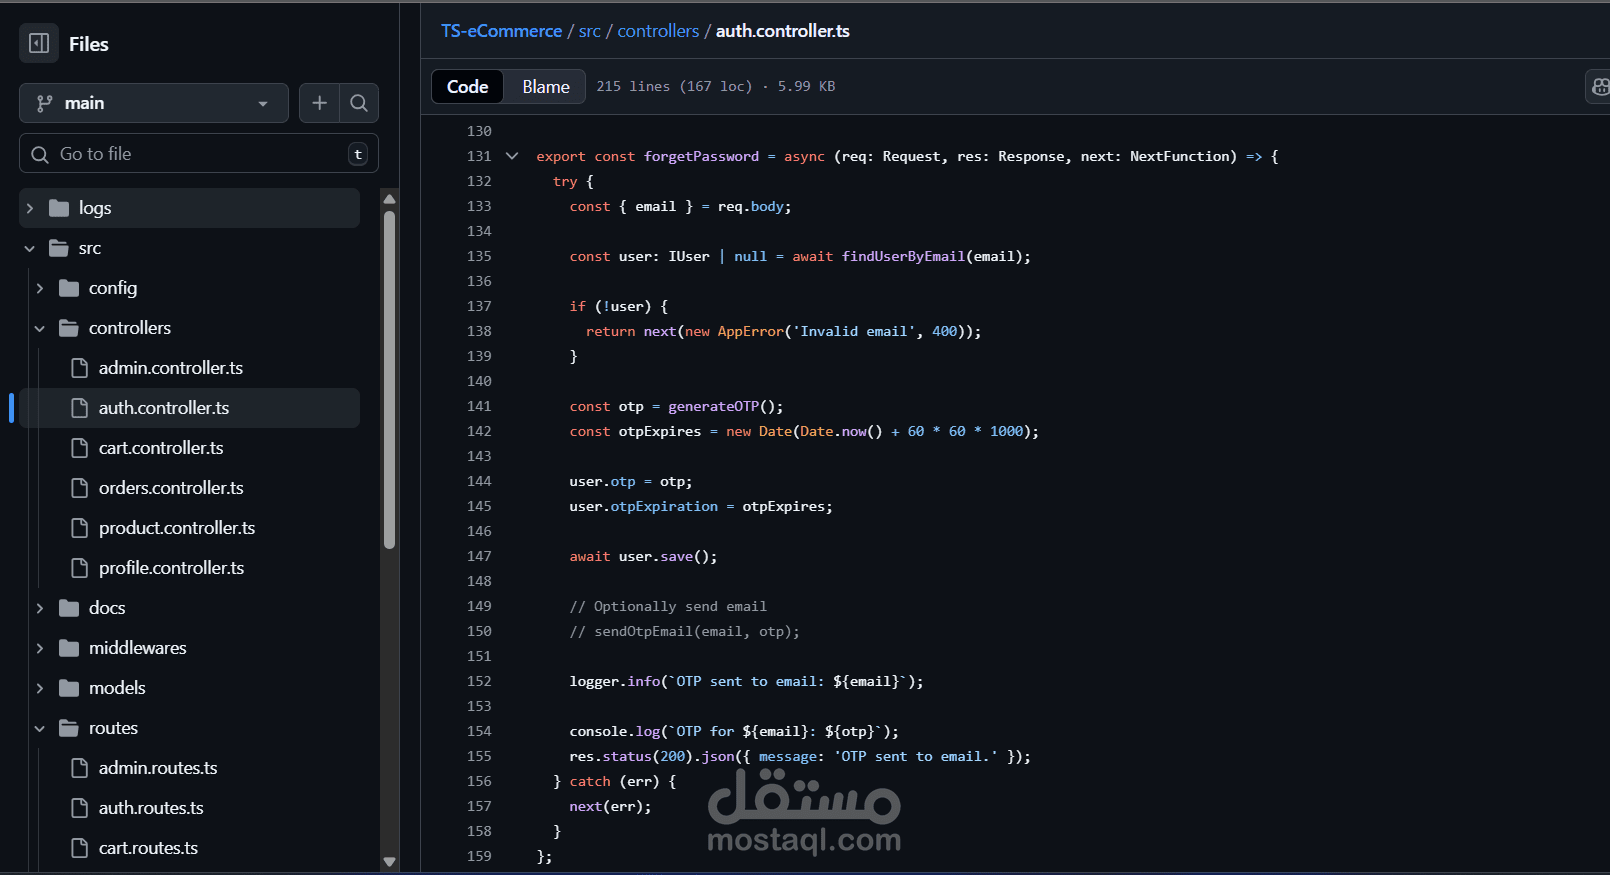Click the logs folder icon
Viewport: 1610px width, 875px height.
pos(59,208)
